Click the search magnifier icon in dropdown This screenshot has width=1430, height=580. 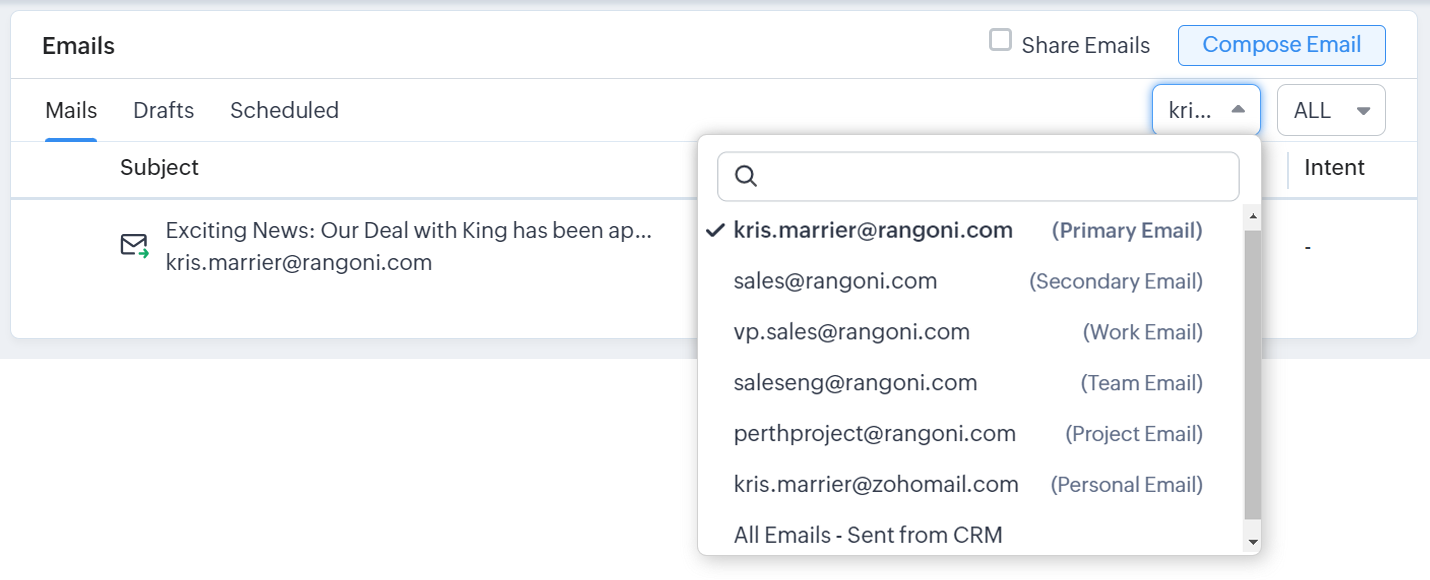pos(746,177)
